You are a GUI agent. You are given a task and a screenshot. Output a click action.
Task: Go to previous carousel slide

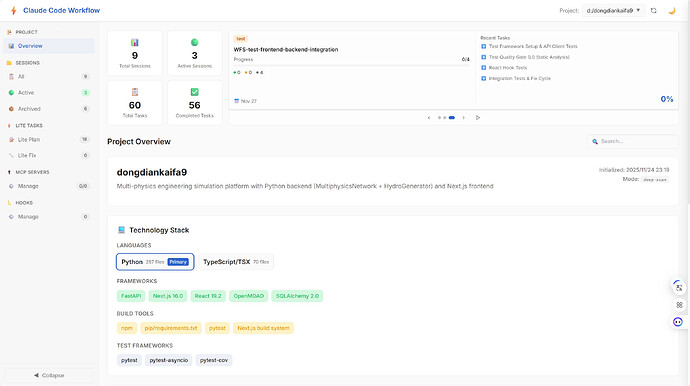point(429,118)
